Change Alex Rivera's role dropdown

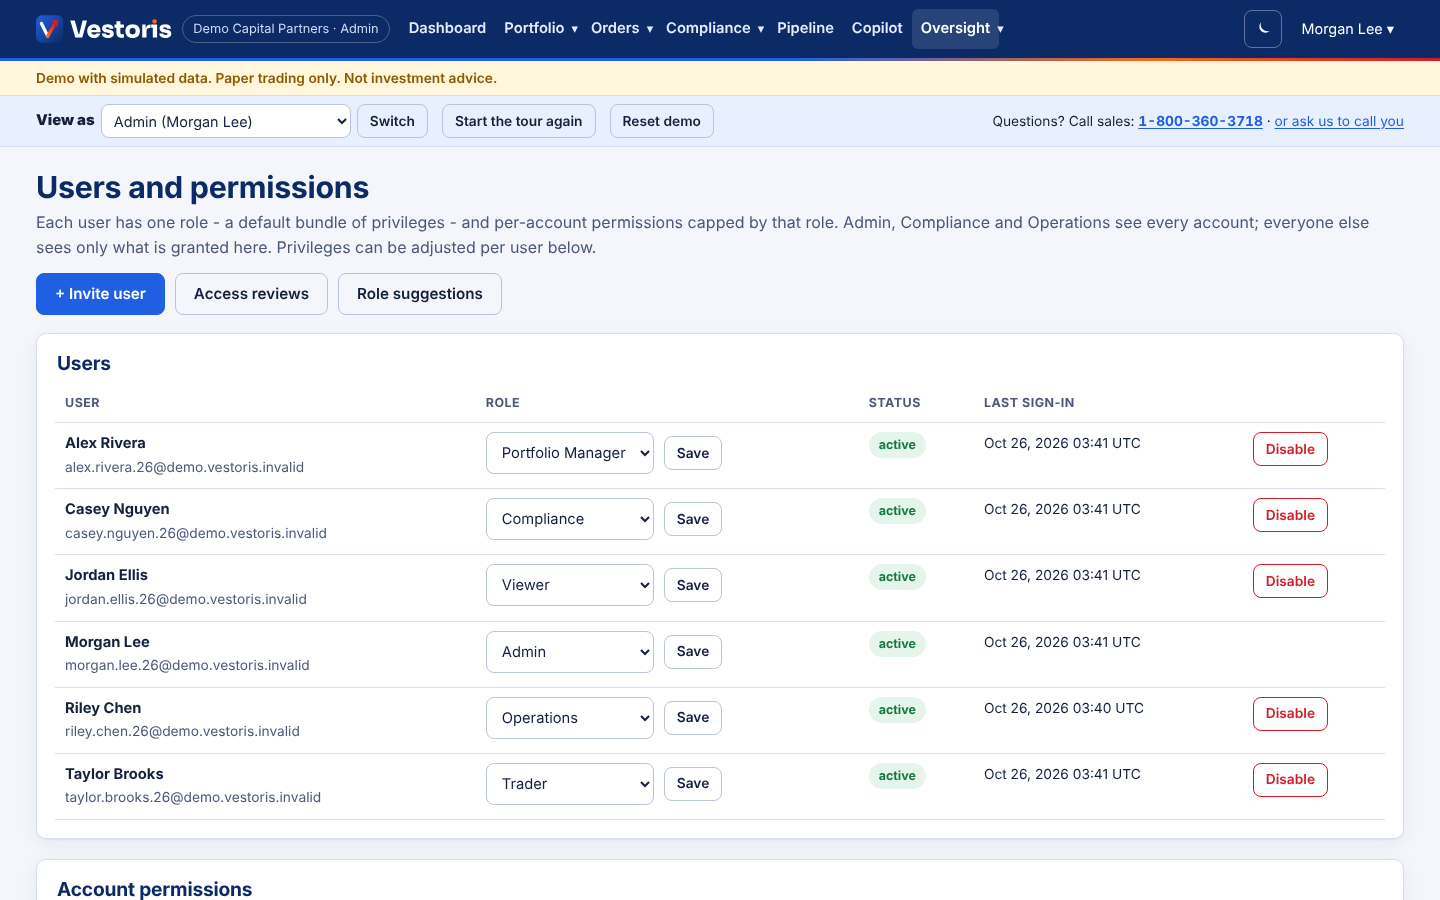570,453
